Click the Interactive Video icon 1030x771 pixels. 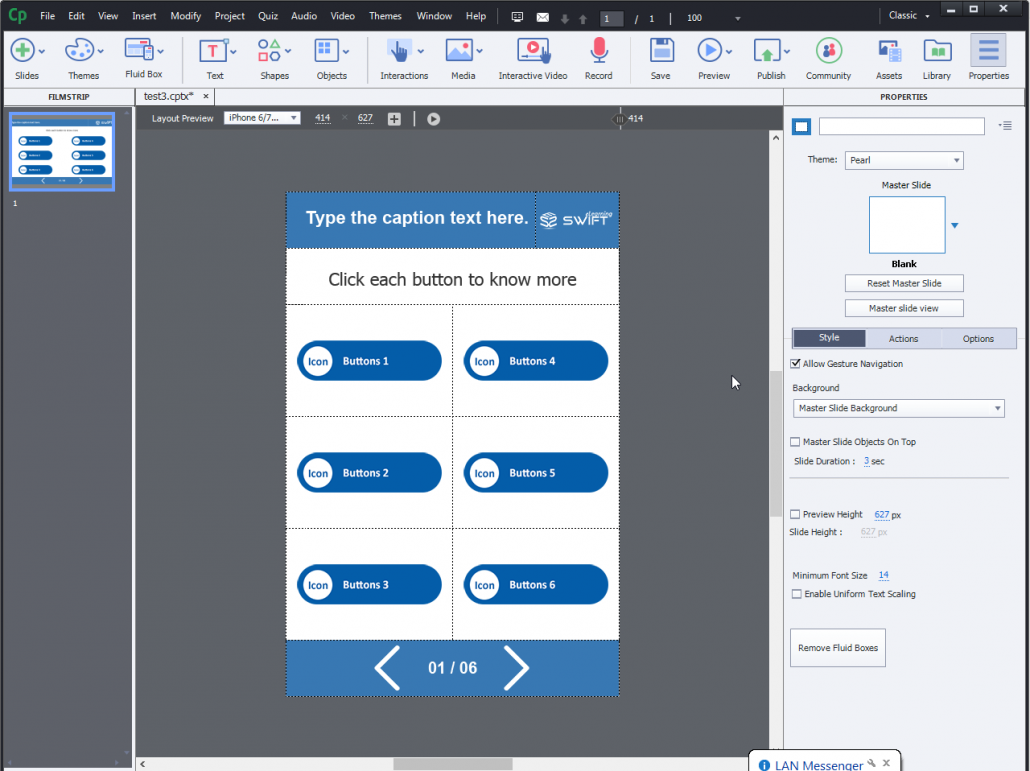[x=533, y=50]
